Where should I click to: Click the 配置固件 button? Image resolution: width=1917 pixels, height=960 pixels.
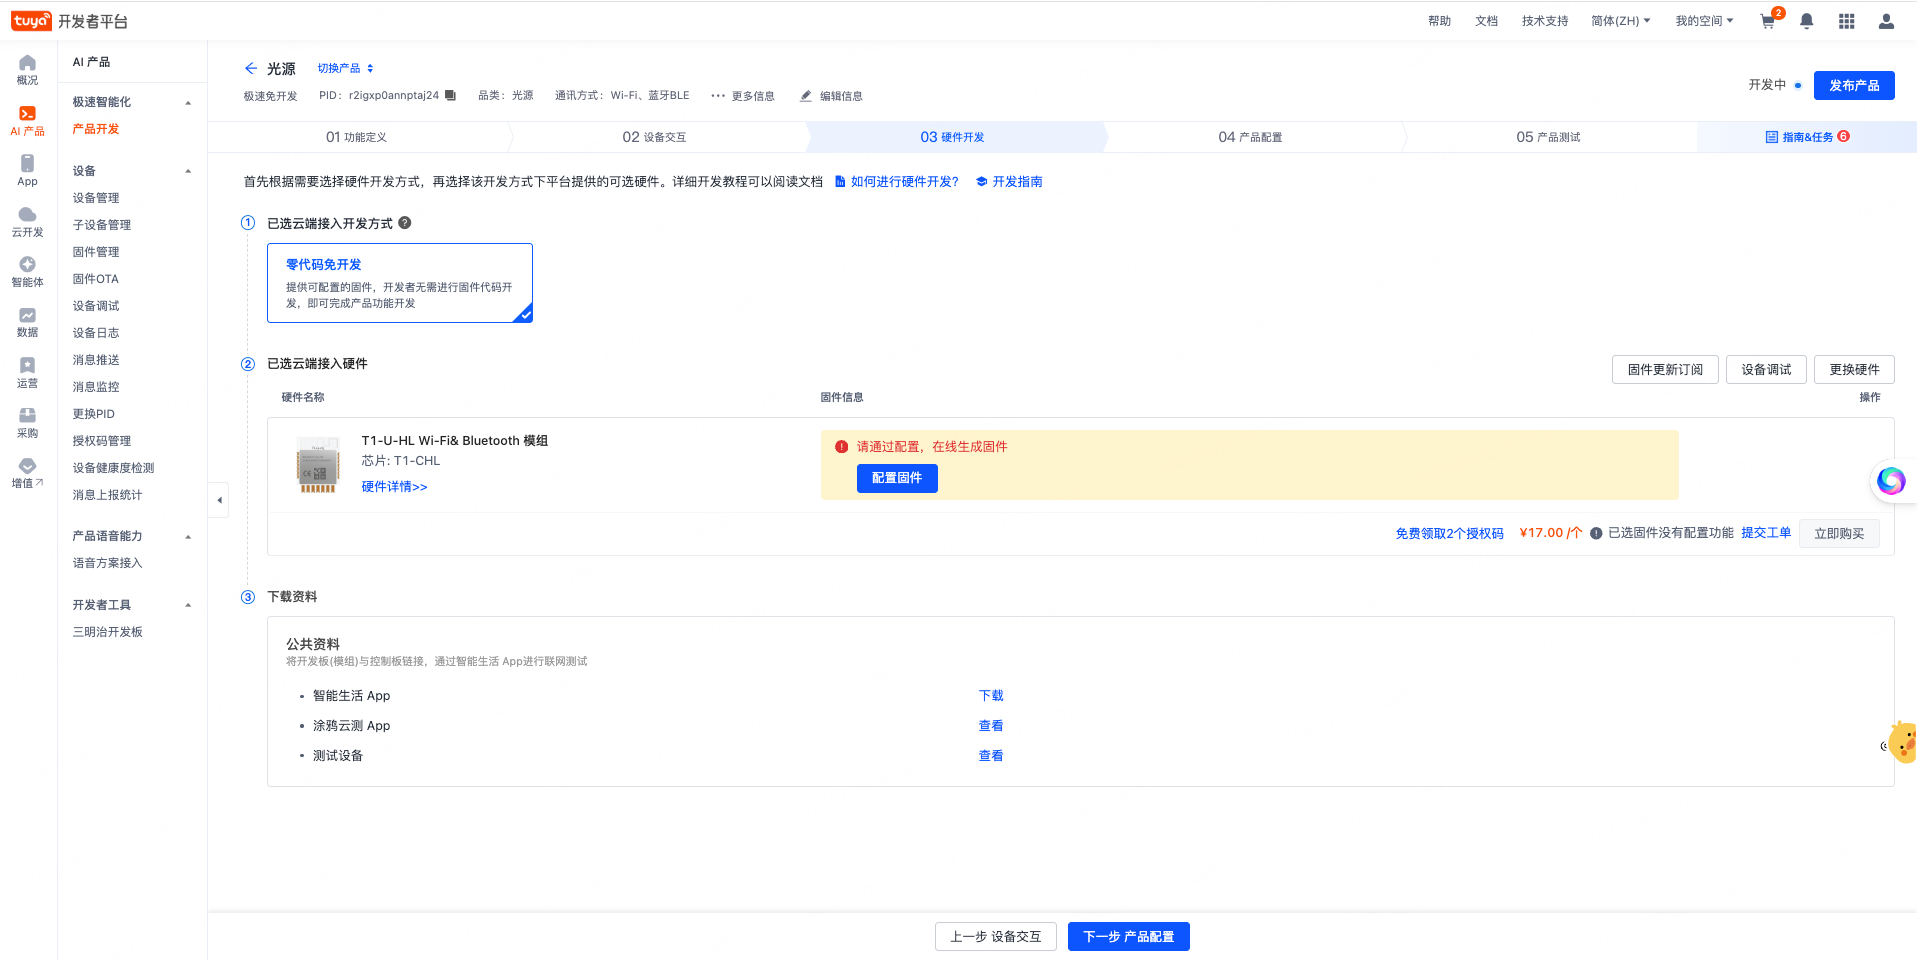897,479
